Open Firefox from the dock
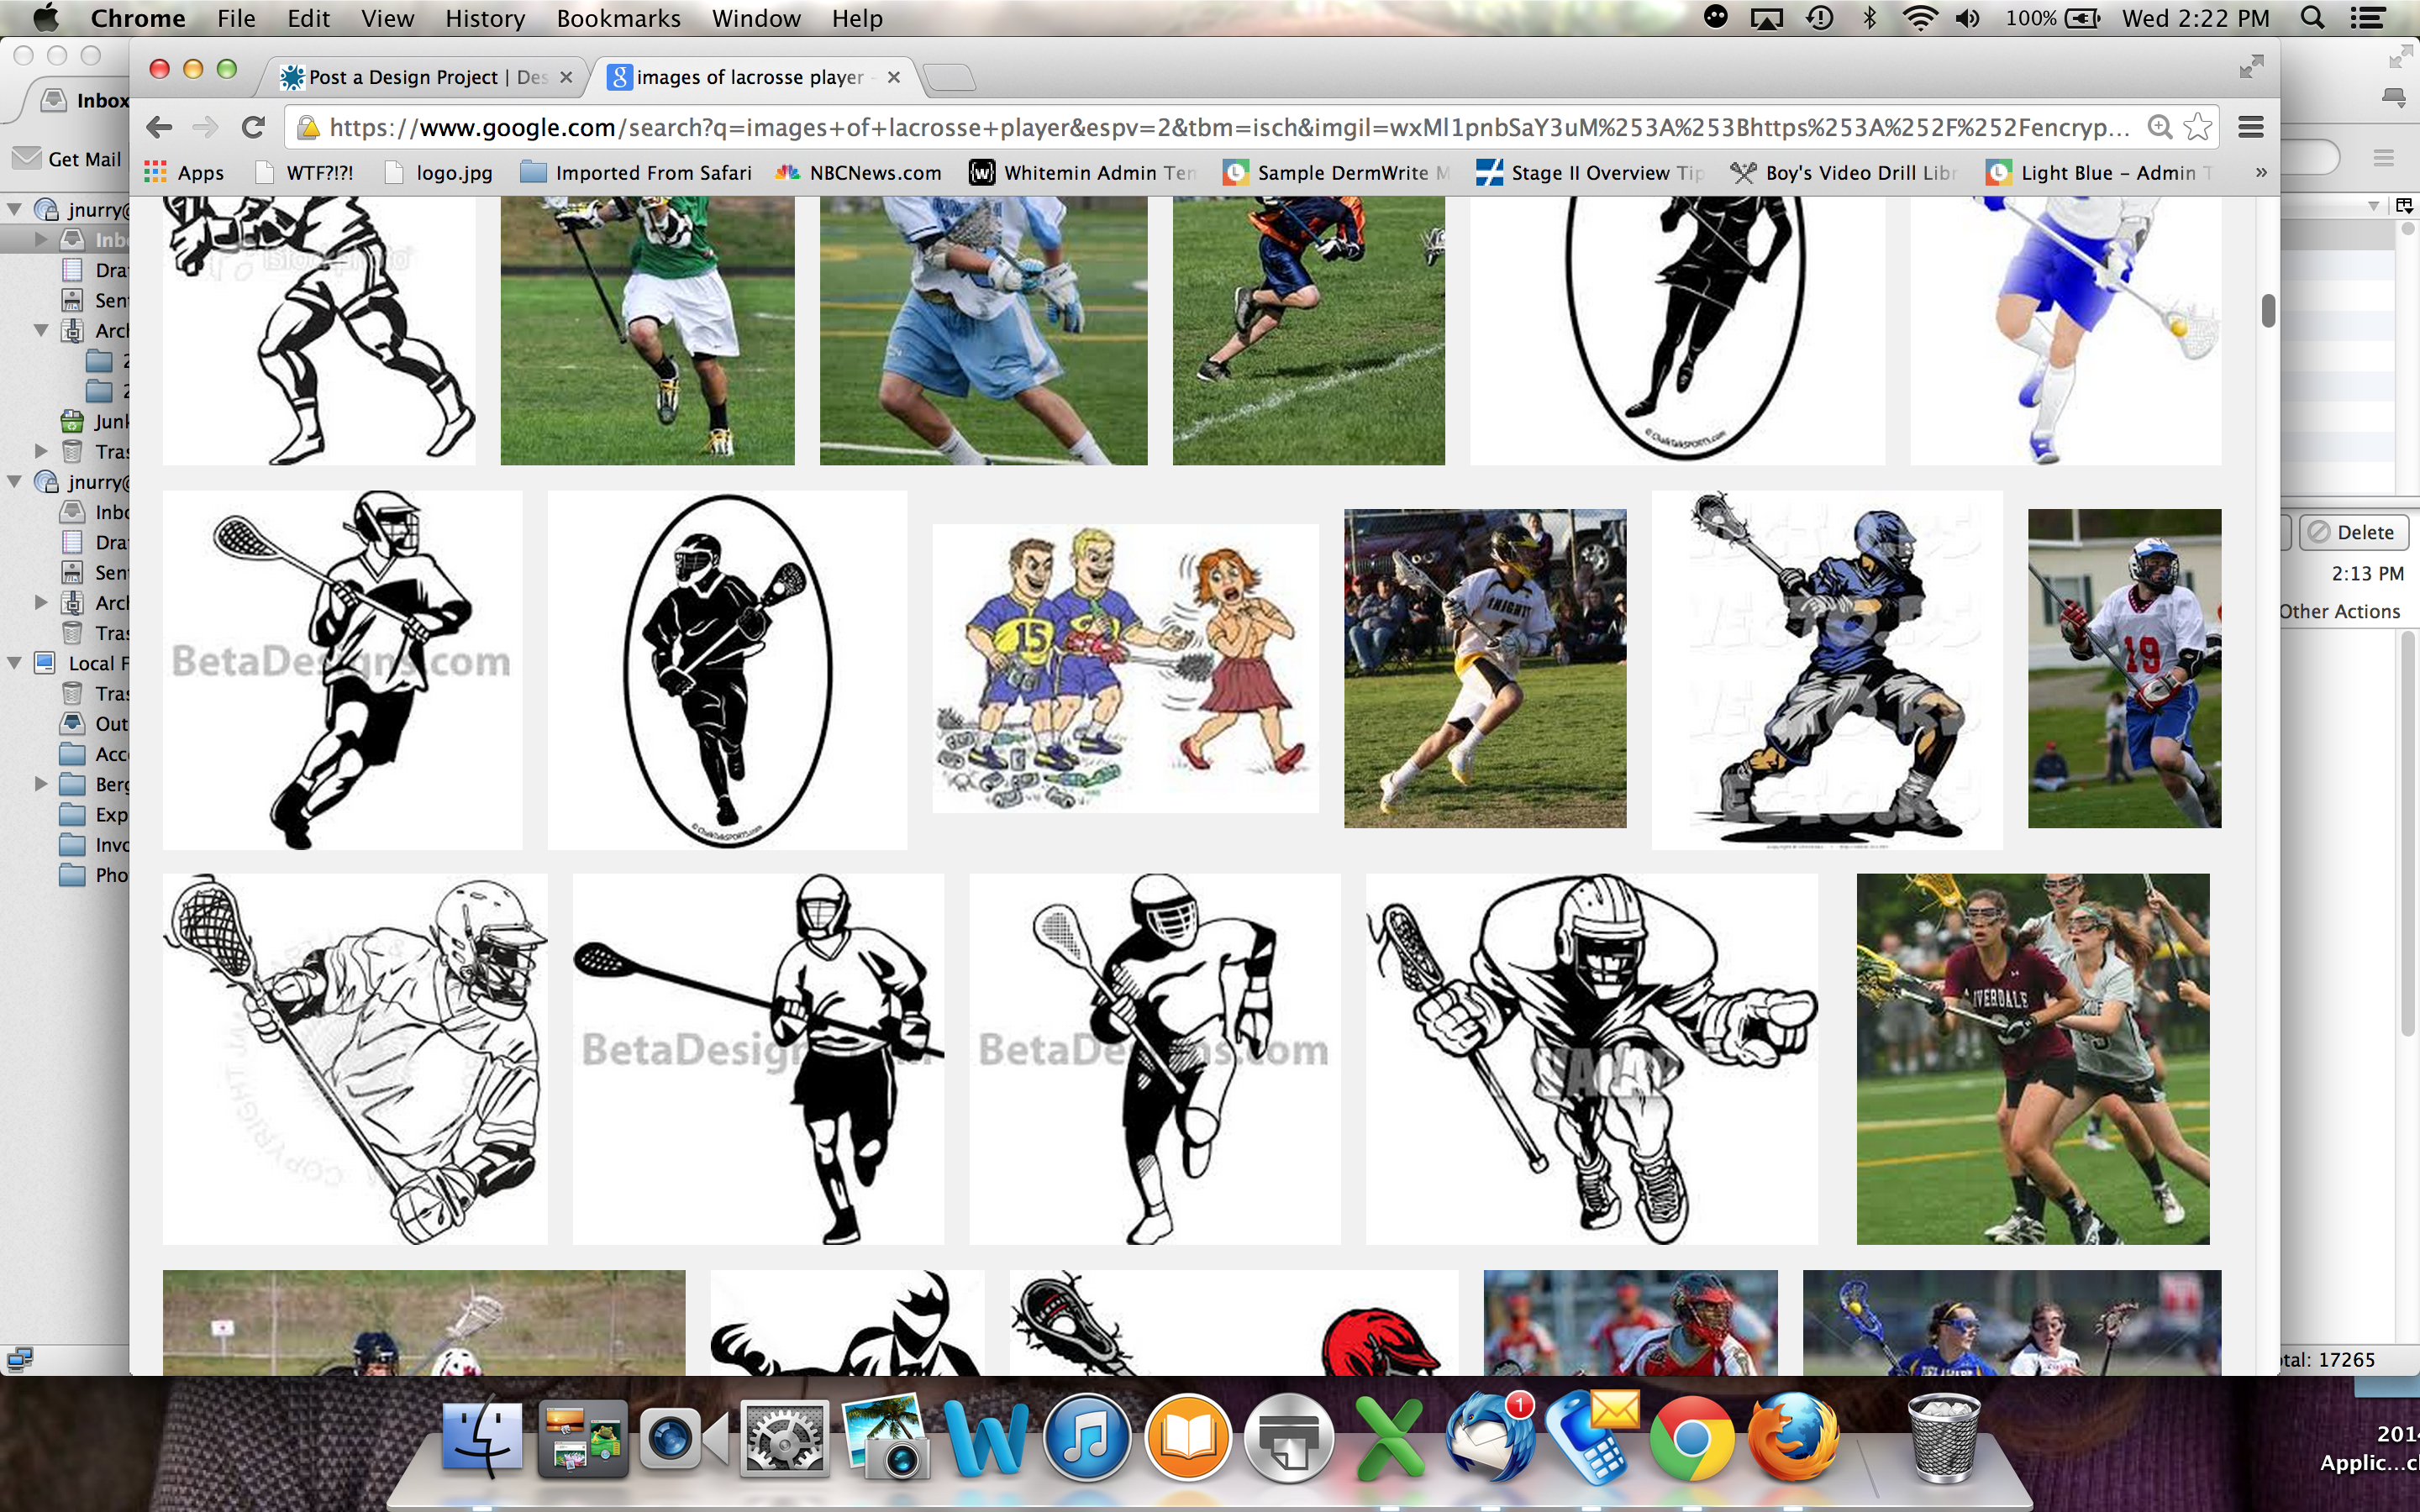The image size is (2420, 1512). [1792, 1438]
